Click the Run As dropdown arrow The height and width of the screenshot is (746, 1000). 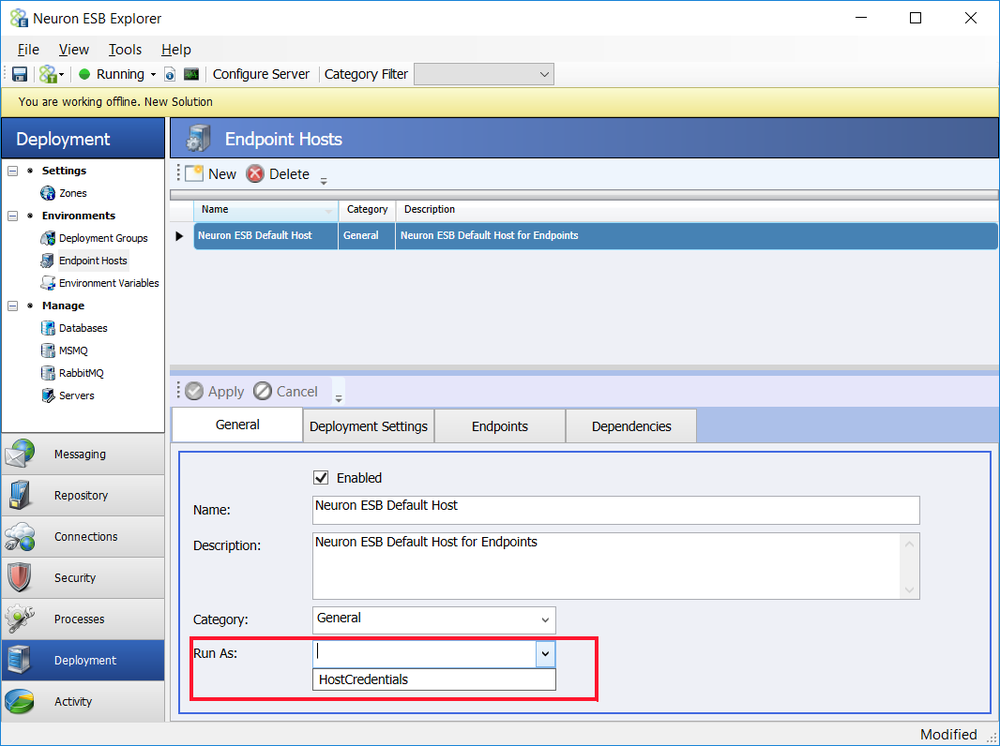click(x=545, y=654)
